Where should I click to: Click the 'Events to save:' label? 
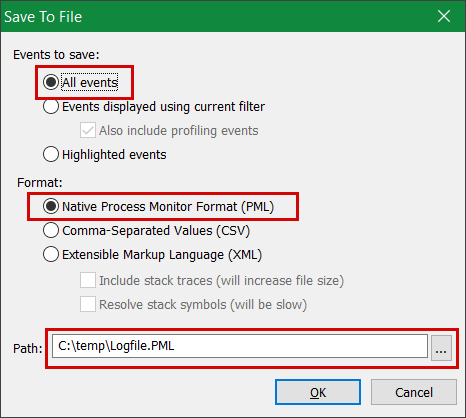56,54
